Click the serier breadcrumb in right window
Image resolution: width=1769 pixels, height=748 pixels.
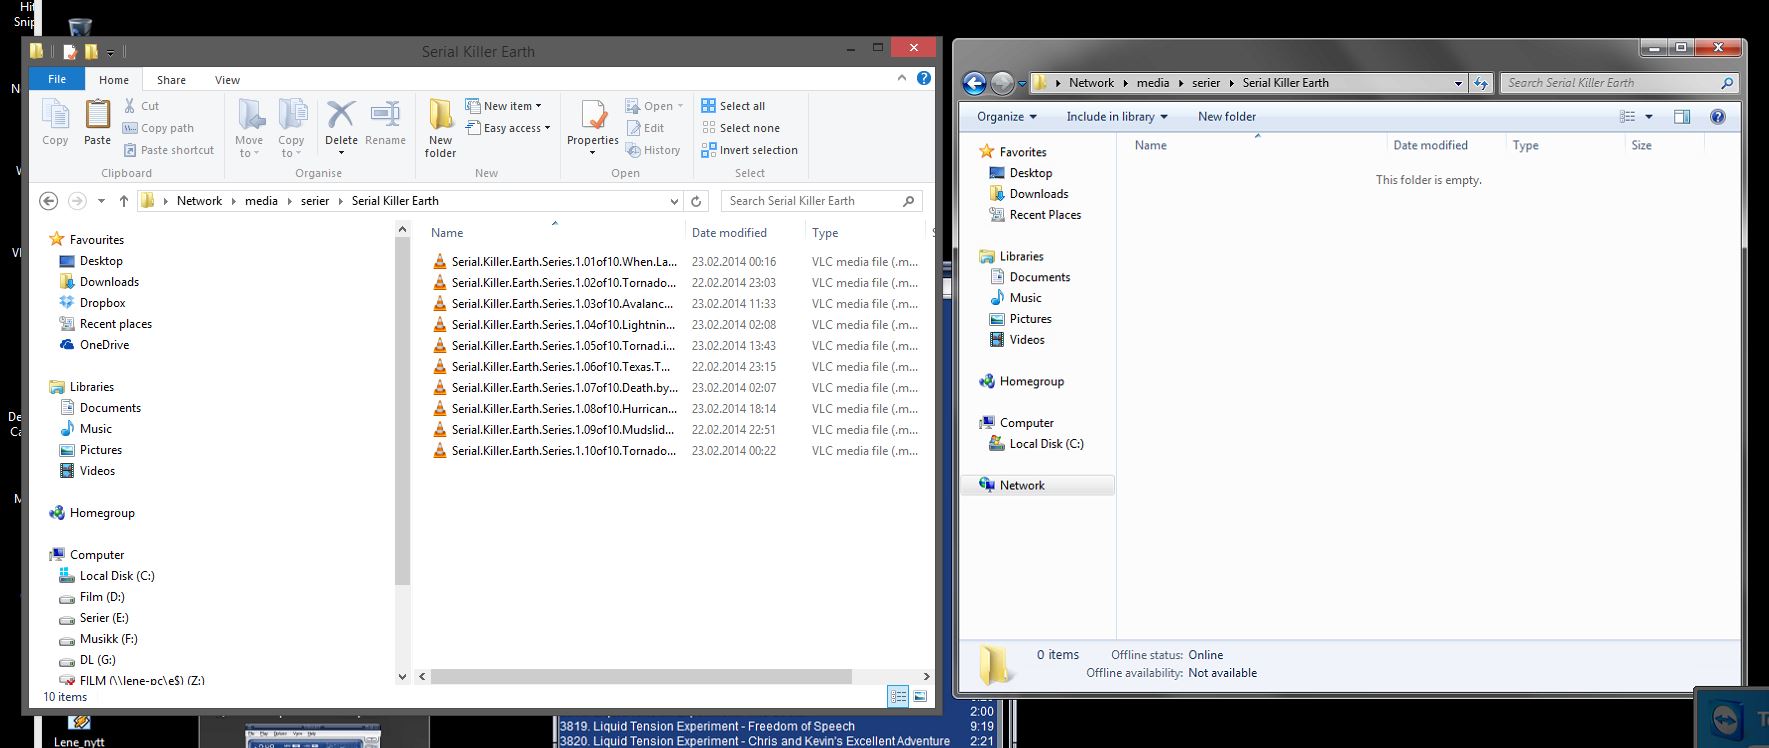coord(1205,83)
